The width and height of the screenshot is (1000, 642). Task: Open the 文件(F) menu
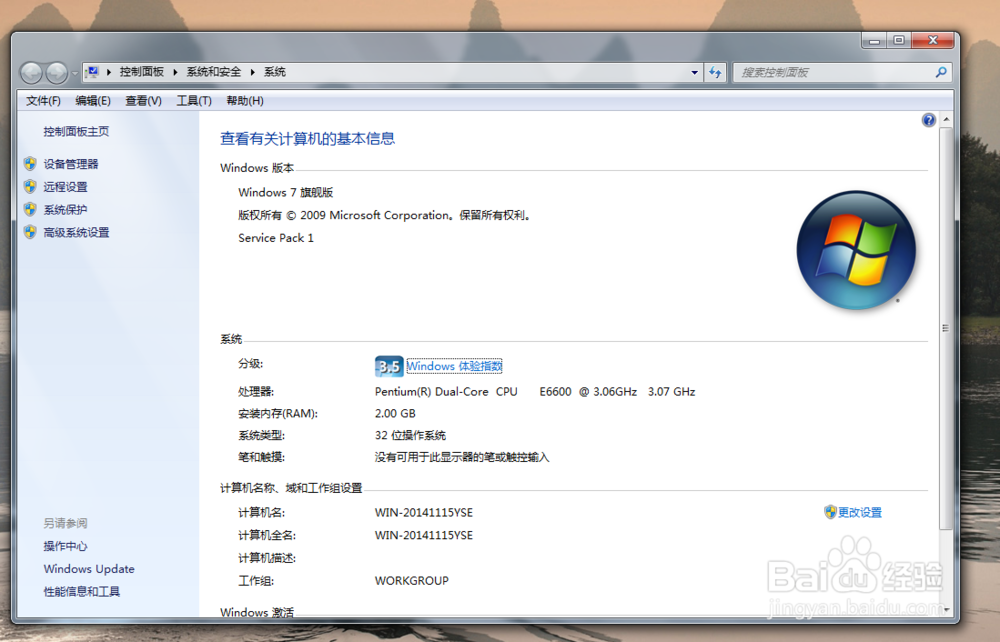[43, 101]
